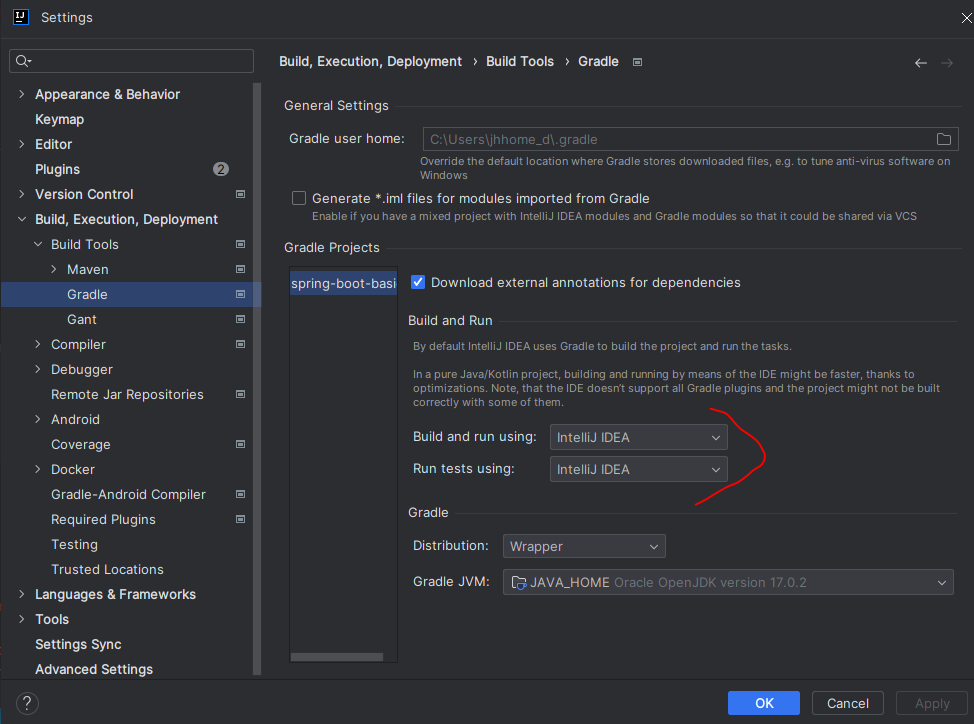Click the project-level icon on Version Control row
This screenshot has width=974, height=724.
240,194
